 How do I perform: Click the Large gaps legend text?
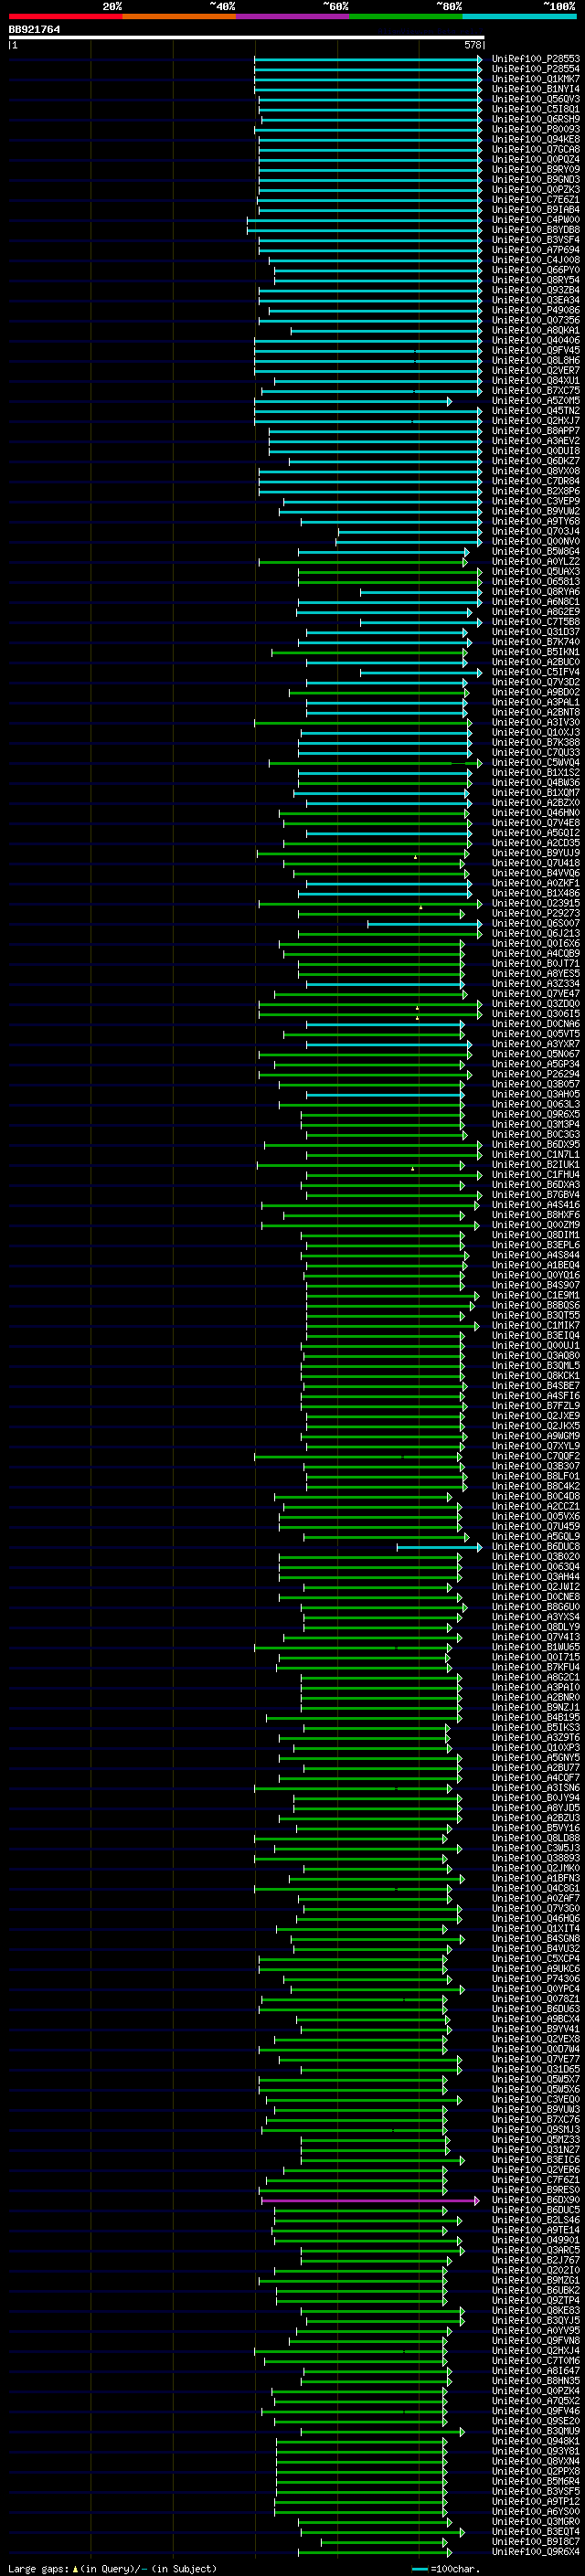(x=112, y=2568)
